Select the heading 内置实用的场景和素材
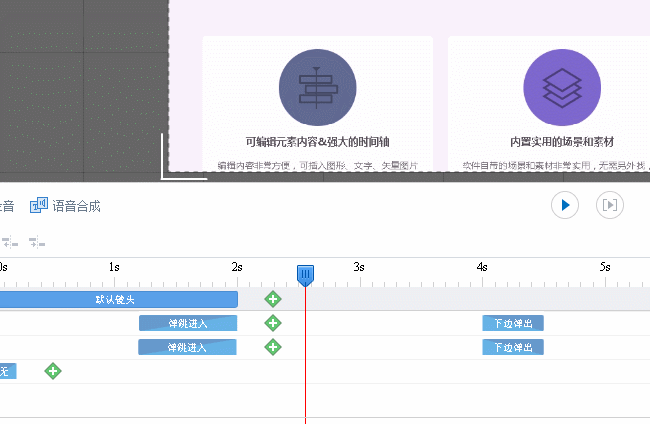 click(x=562, y=142)
